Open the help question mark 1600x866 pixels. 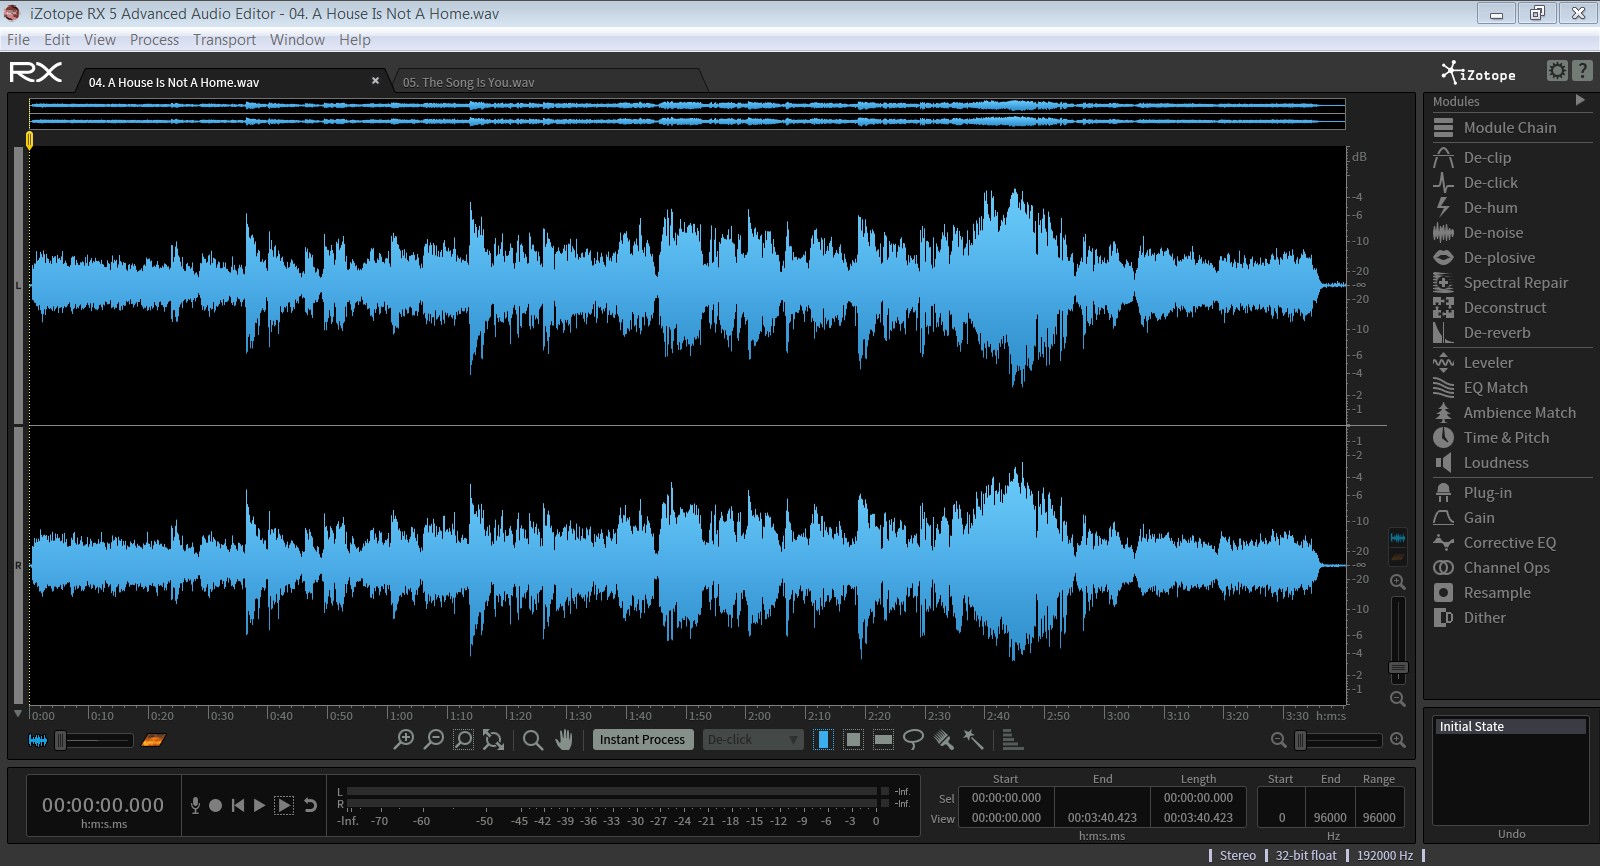[1582, 70]
